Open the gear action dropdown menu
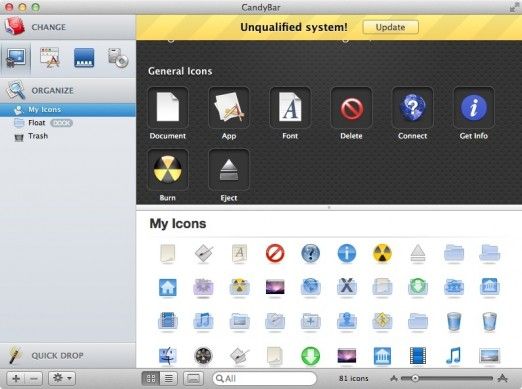Screen dimensions: 522x389 point(62,378)
